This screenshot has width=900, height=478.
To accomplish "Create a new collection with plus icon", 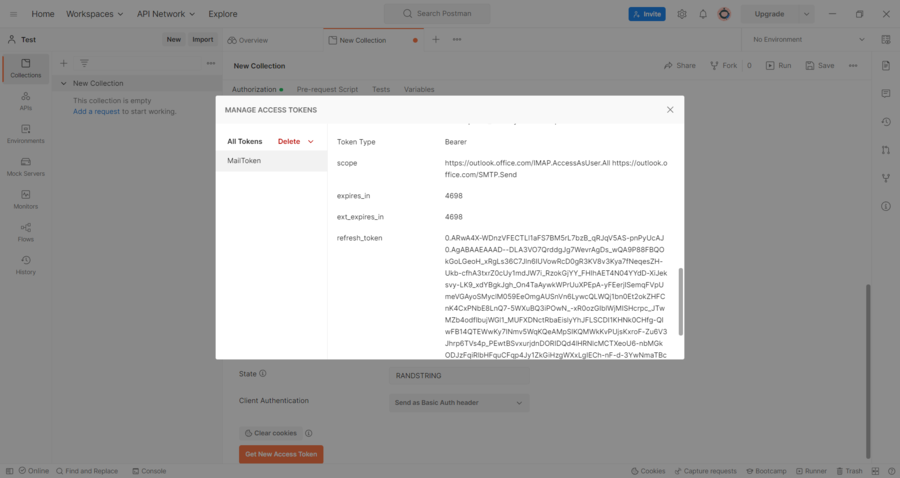I will [x=64, y=63].
